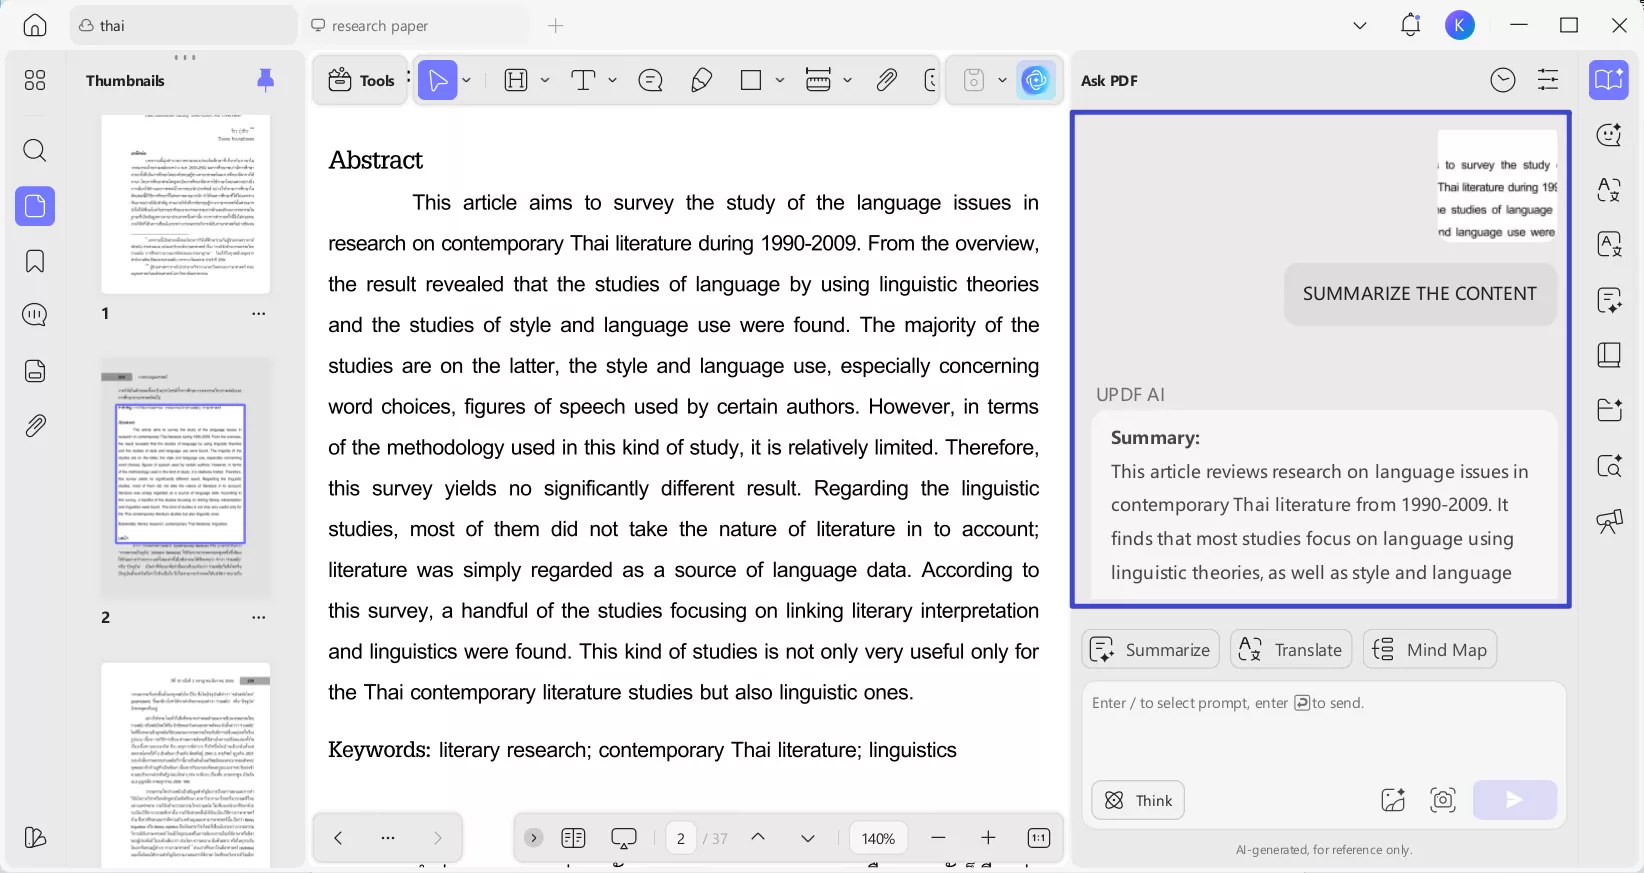Expand the save options dropdown arrow
The height and width of the screenshot is (873, 1644).
[1002, 80]
